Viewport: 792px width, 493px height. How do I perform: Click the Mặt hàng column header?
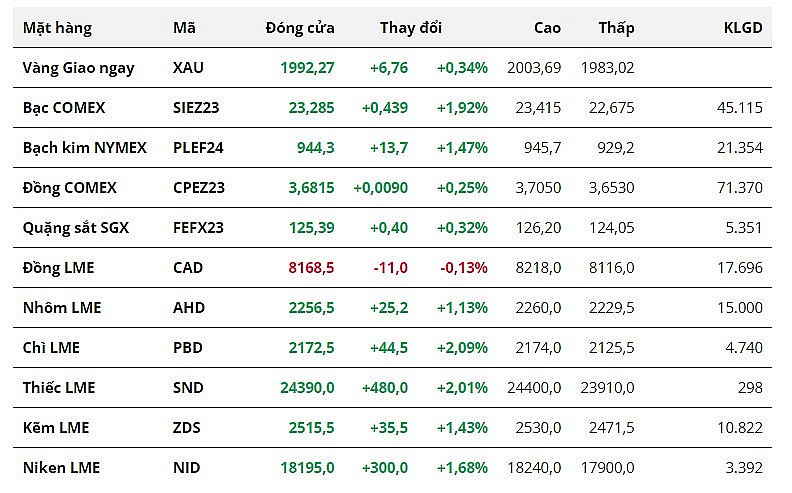(57, 28)
